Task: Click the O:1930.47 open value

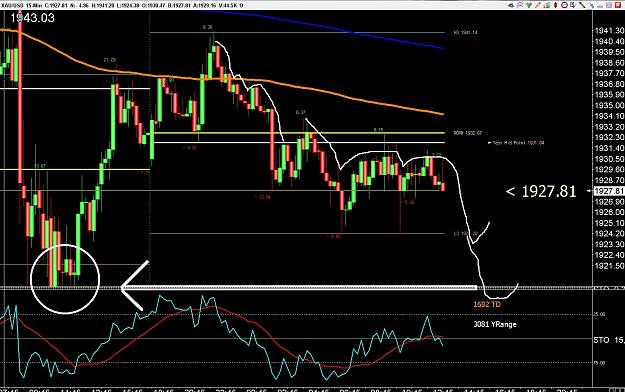Action: point(153,6)
